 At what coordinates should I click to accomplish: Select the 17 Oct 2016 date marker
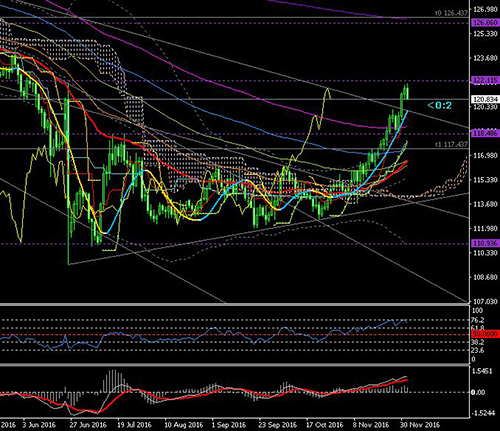(325, 425)
